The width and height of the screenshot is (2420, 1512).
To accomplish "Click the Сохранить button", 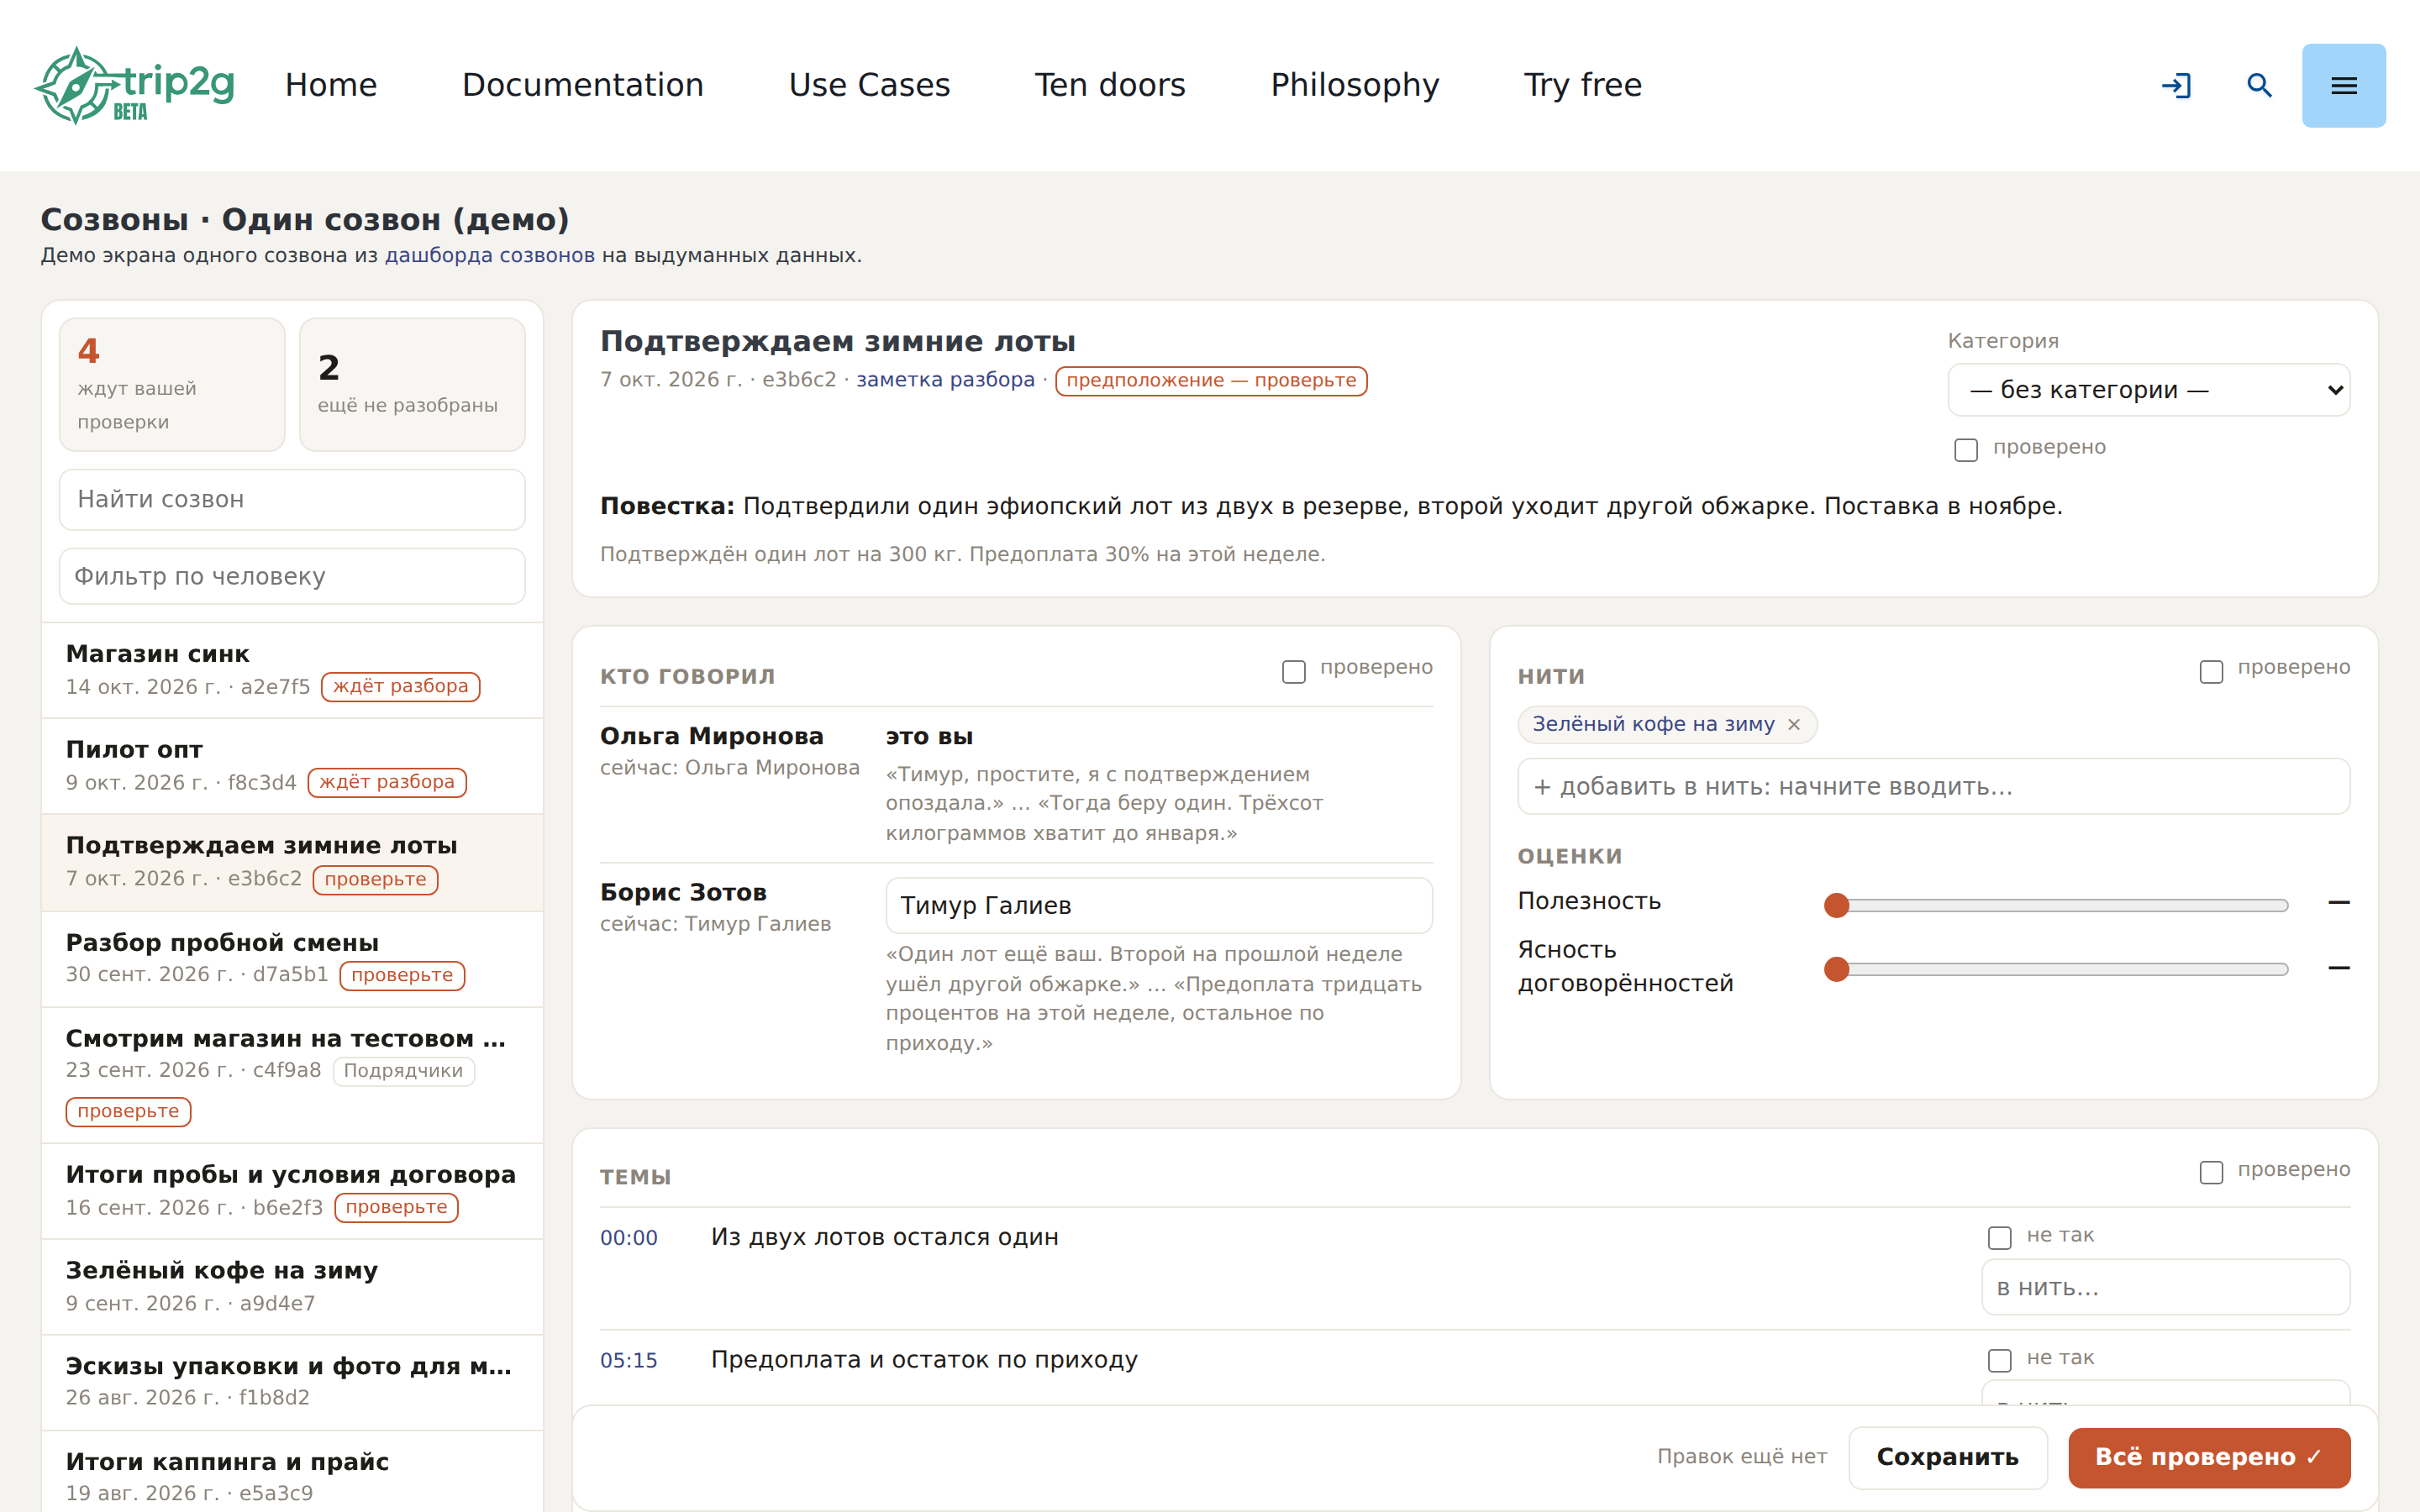I will click(1947, 1457).
